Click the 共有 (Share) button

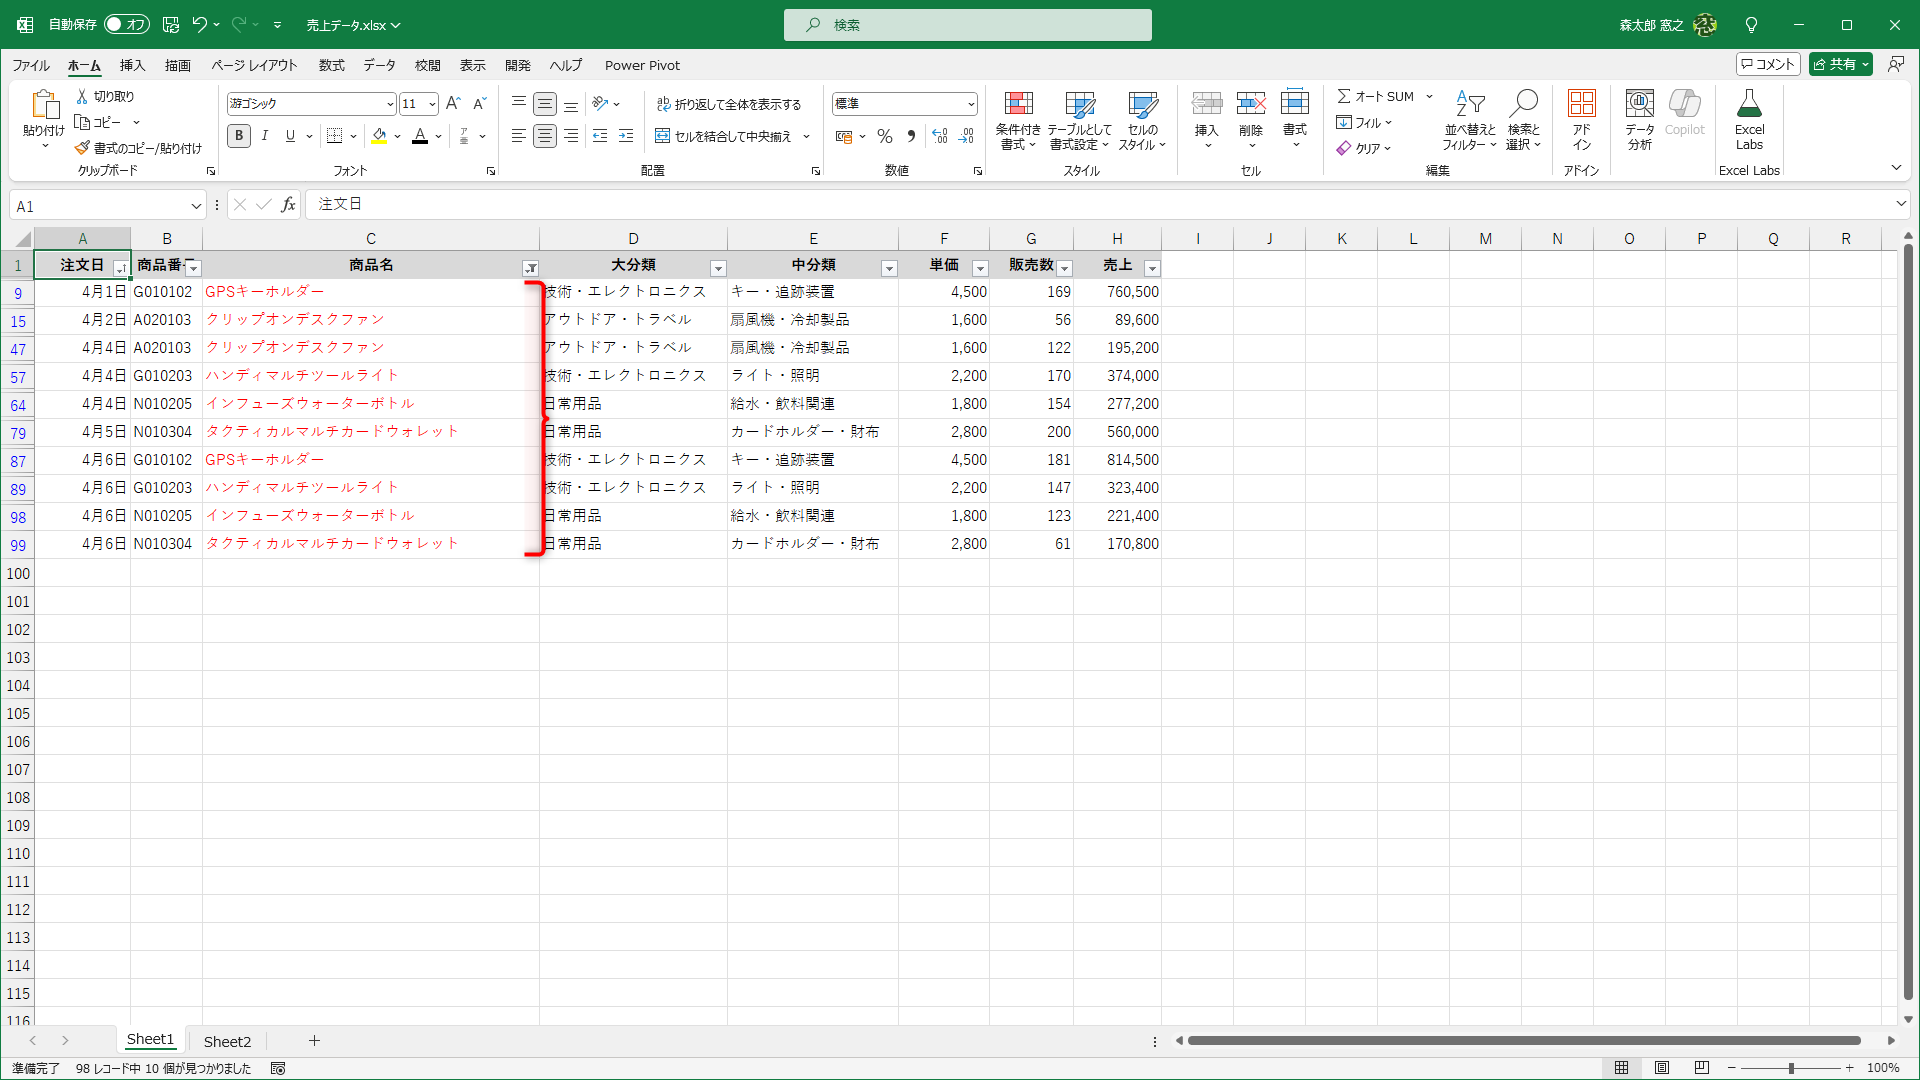[1840, 63]
